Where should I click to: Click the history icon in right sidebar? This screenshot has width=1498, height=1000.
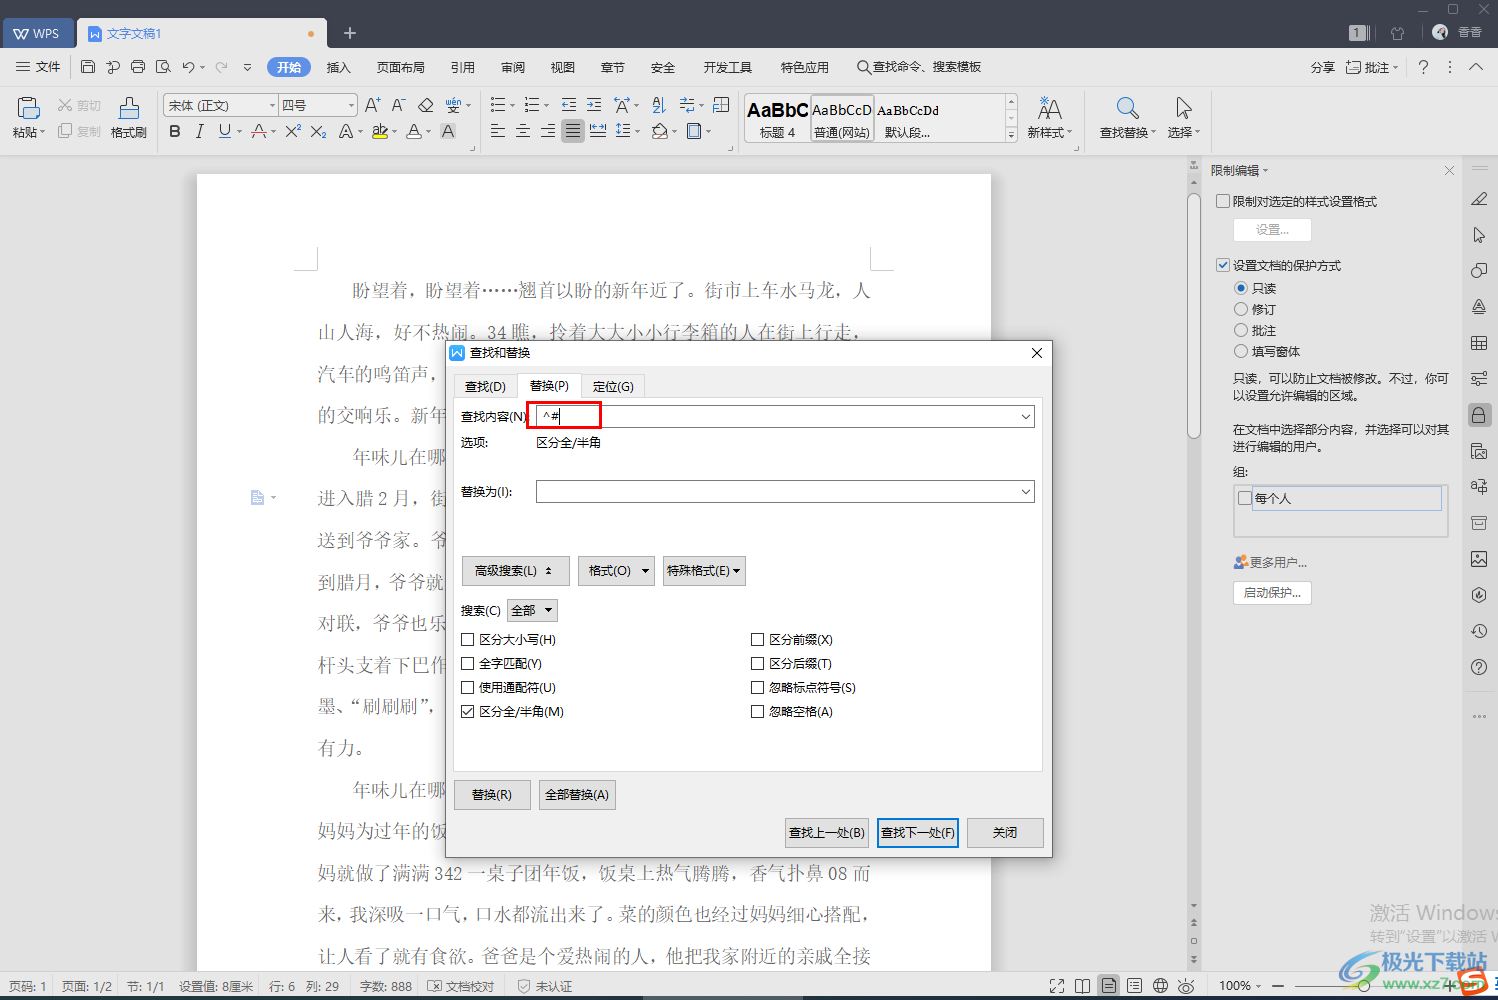[1479, 631]
